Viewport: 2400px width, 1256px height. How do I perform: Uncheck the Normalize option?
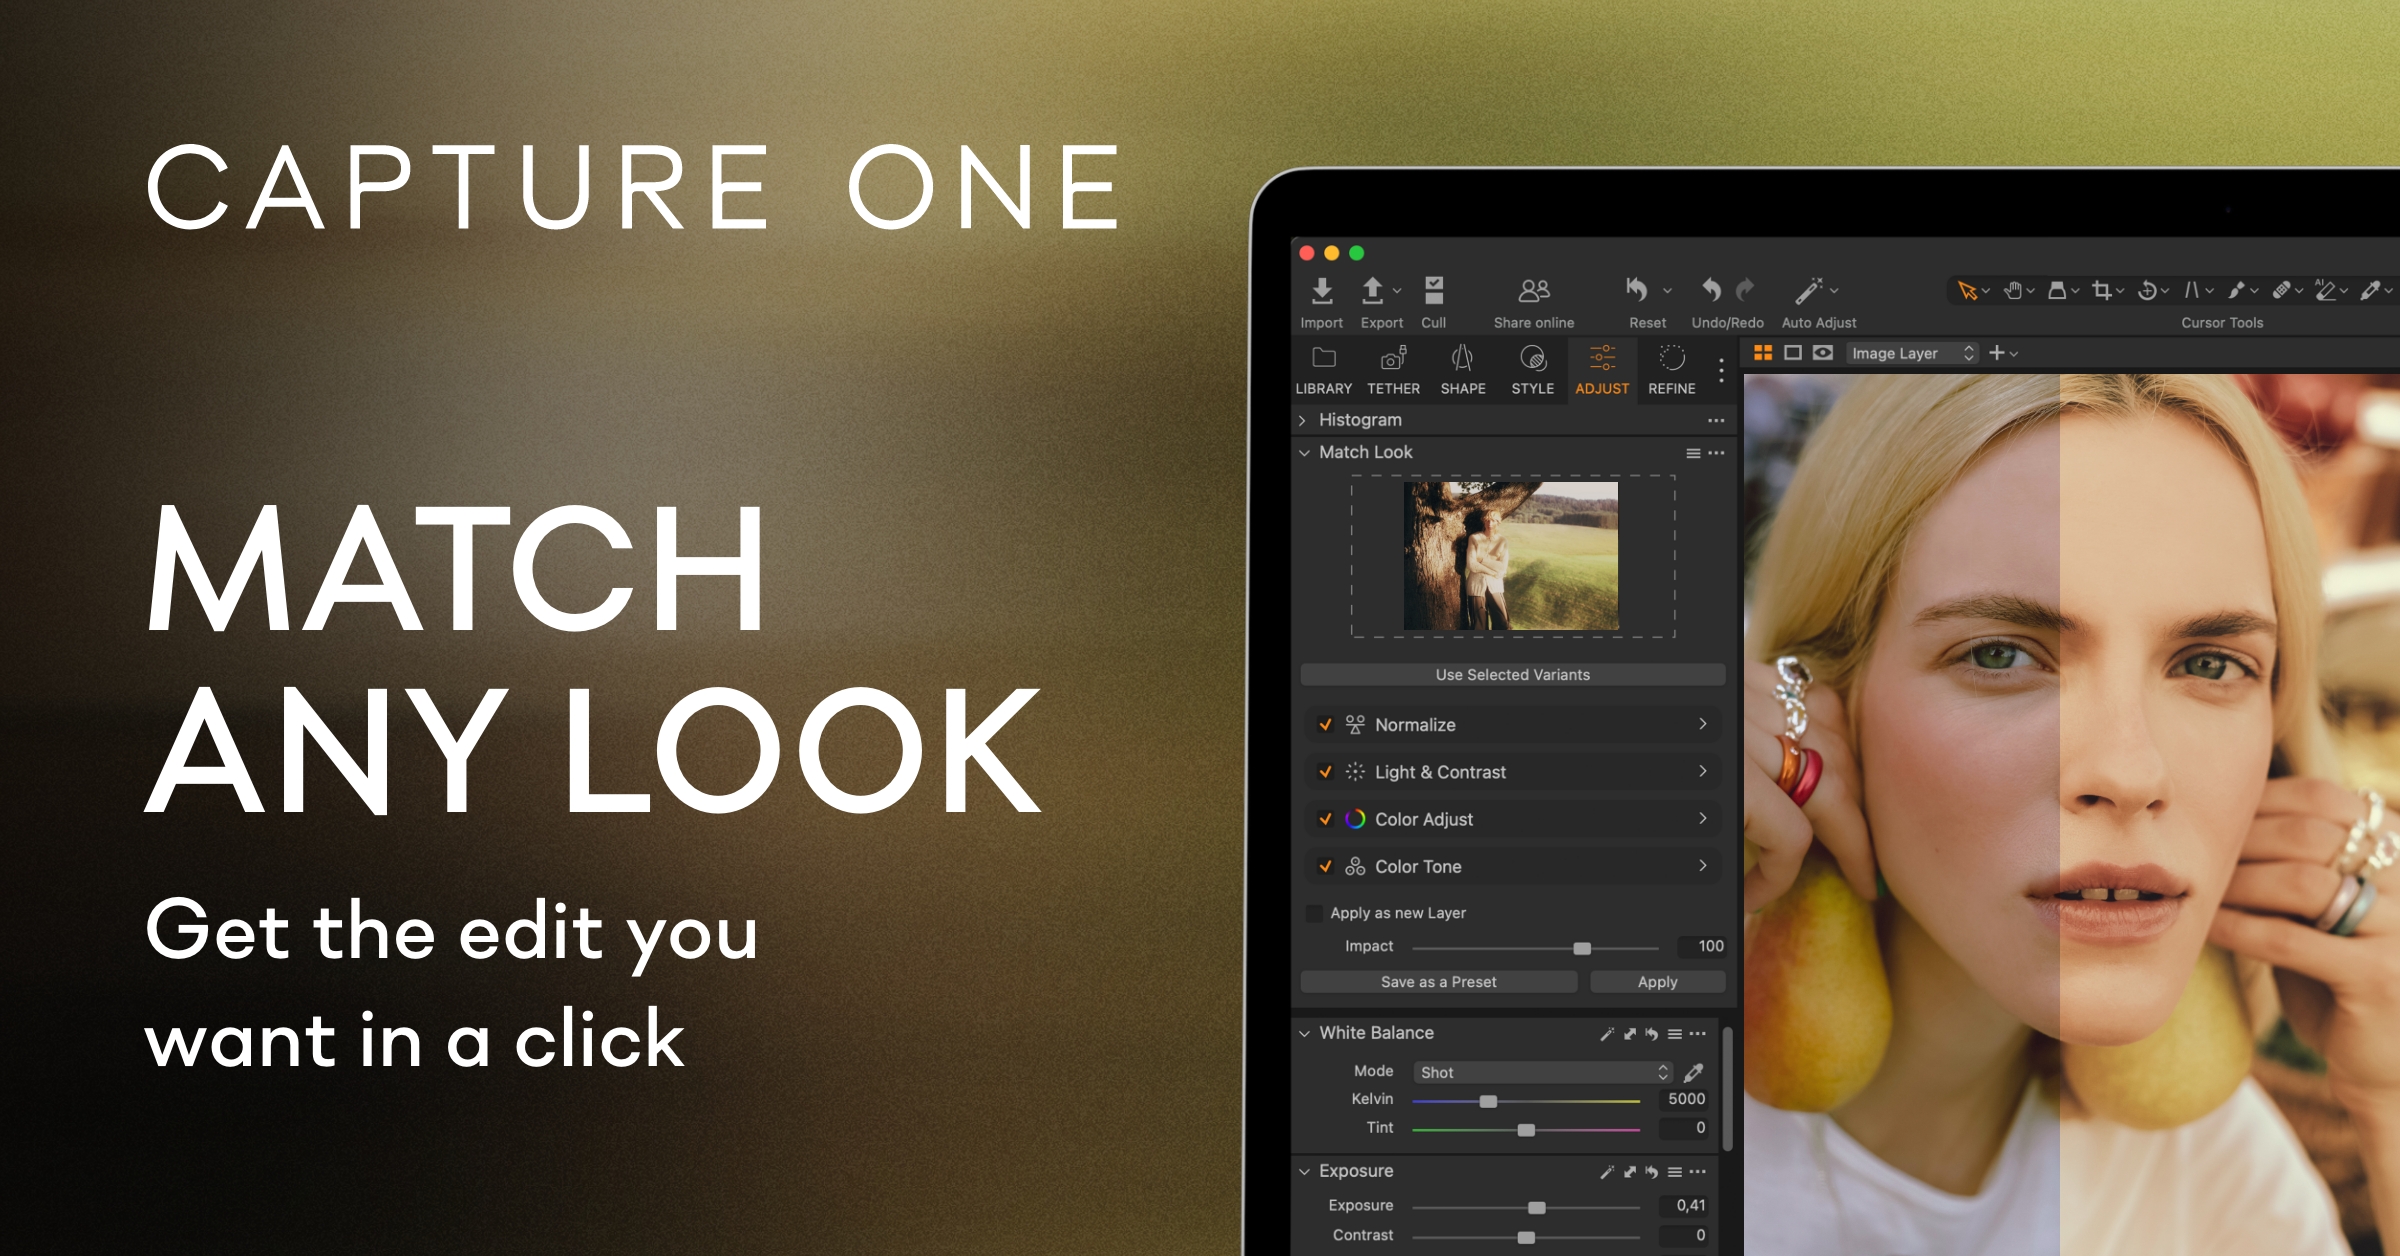pos(1325,724)
